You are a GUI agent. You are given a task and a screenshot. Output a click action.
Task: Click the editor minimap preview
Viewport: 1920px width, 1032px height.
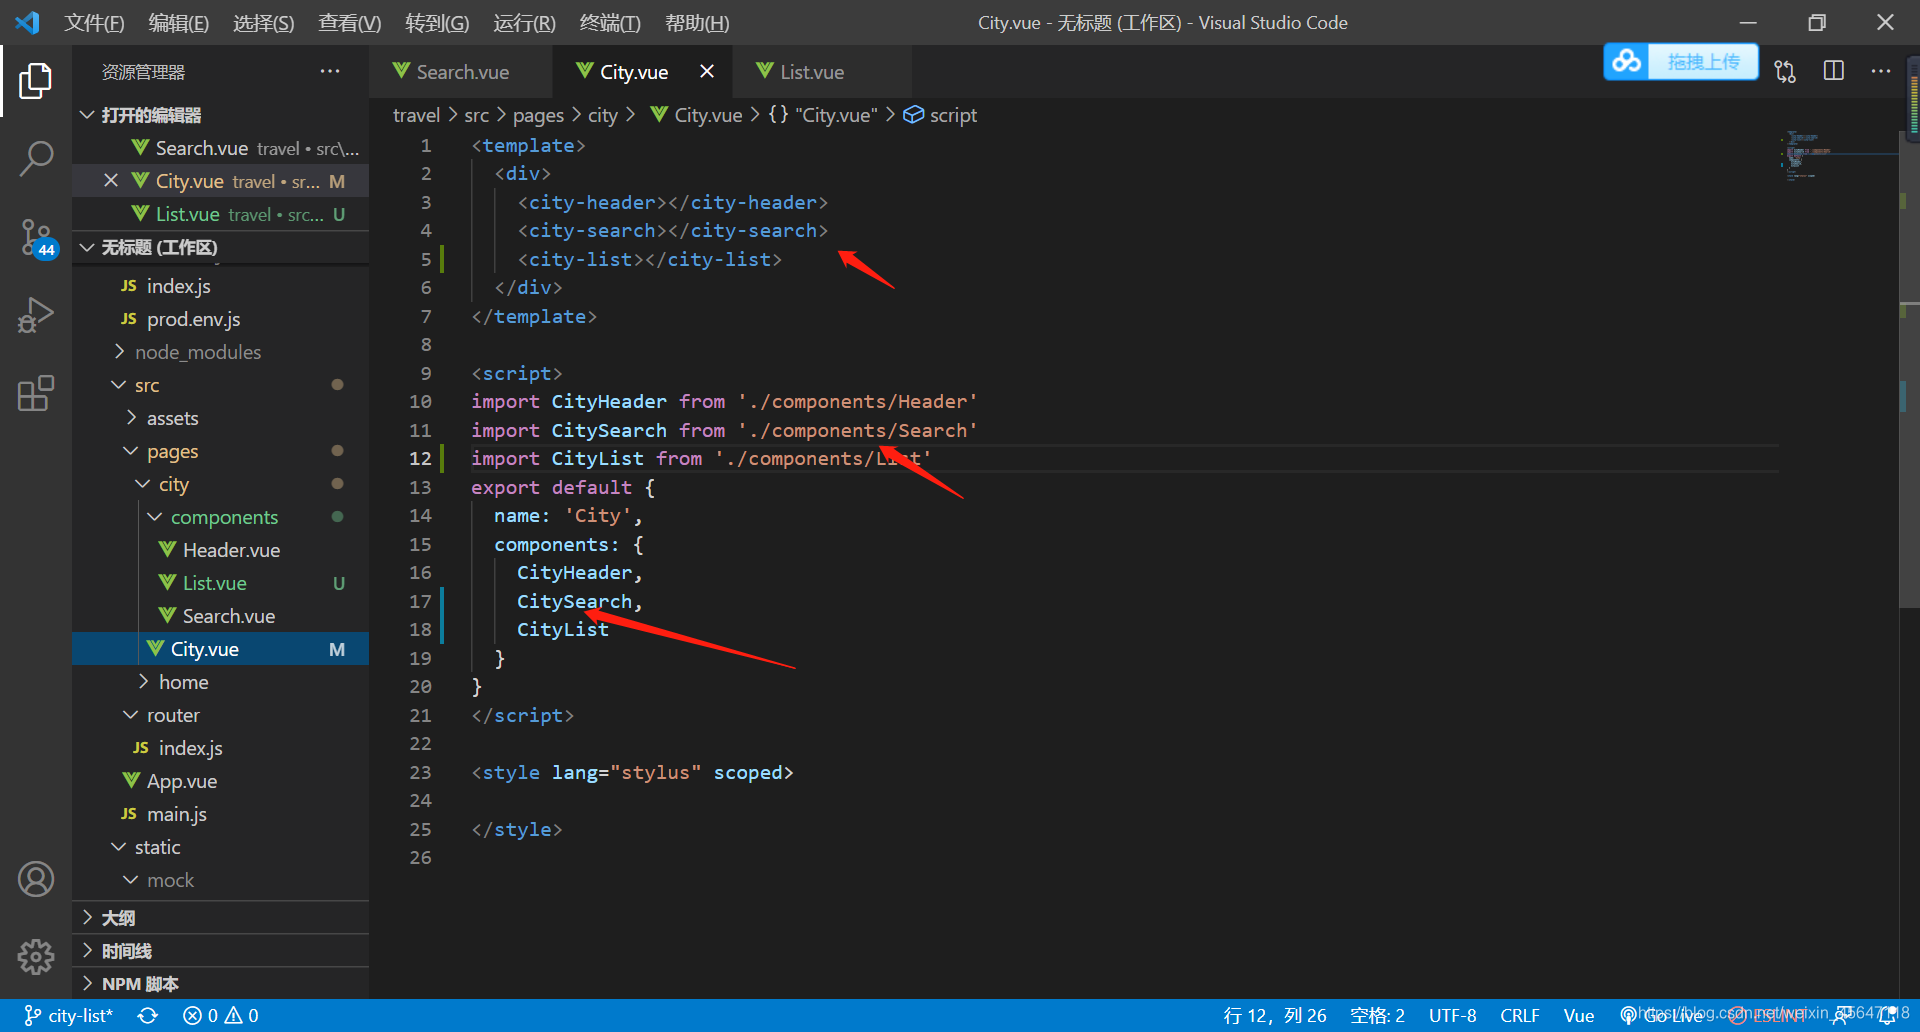(x=1838, y=155)
